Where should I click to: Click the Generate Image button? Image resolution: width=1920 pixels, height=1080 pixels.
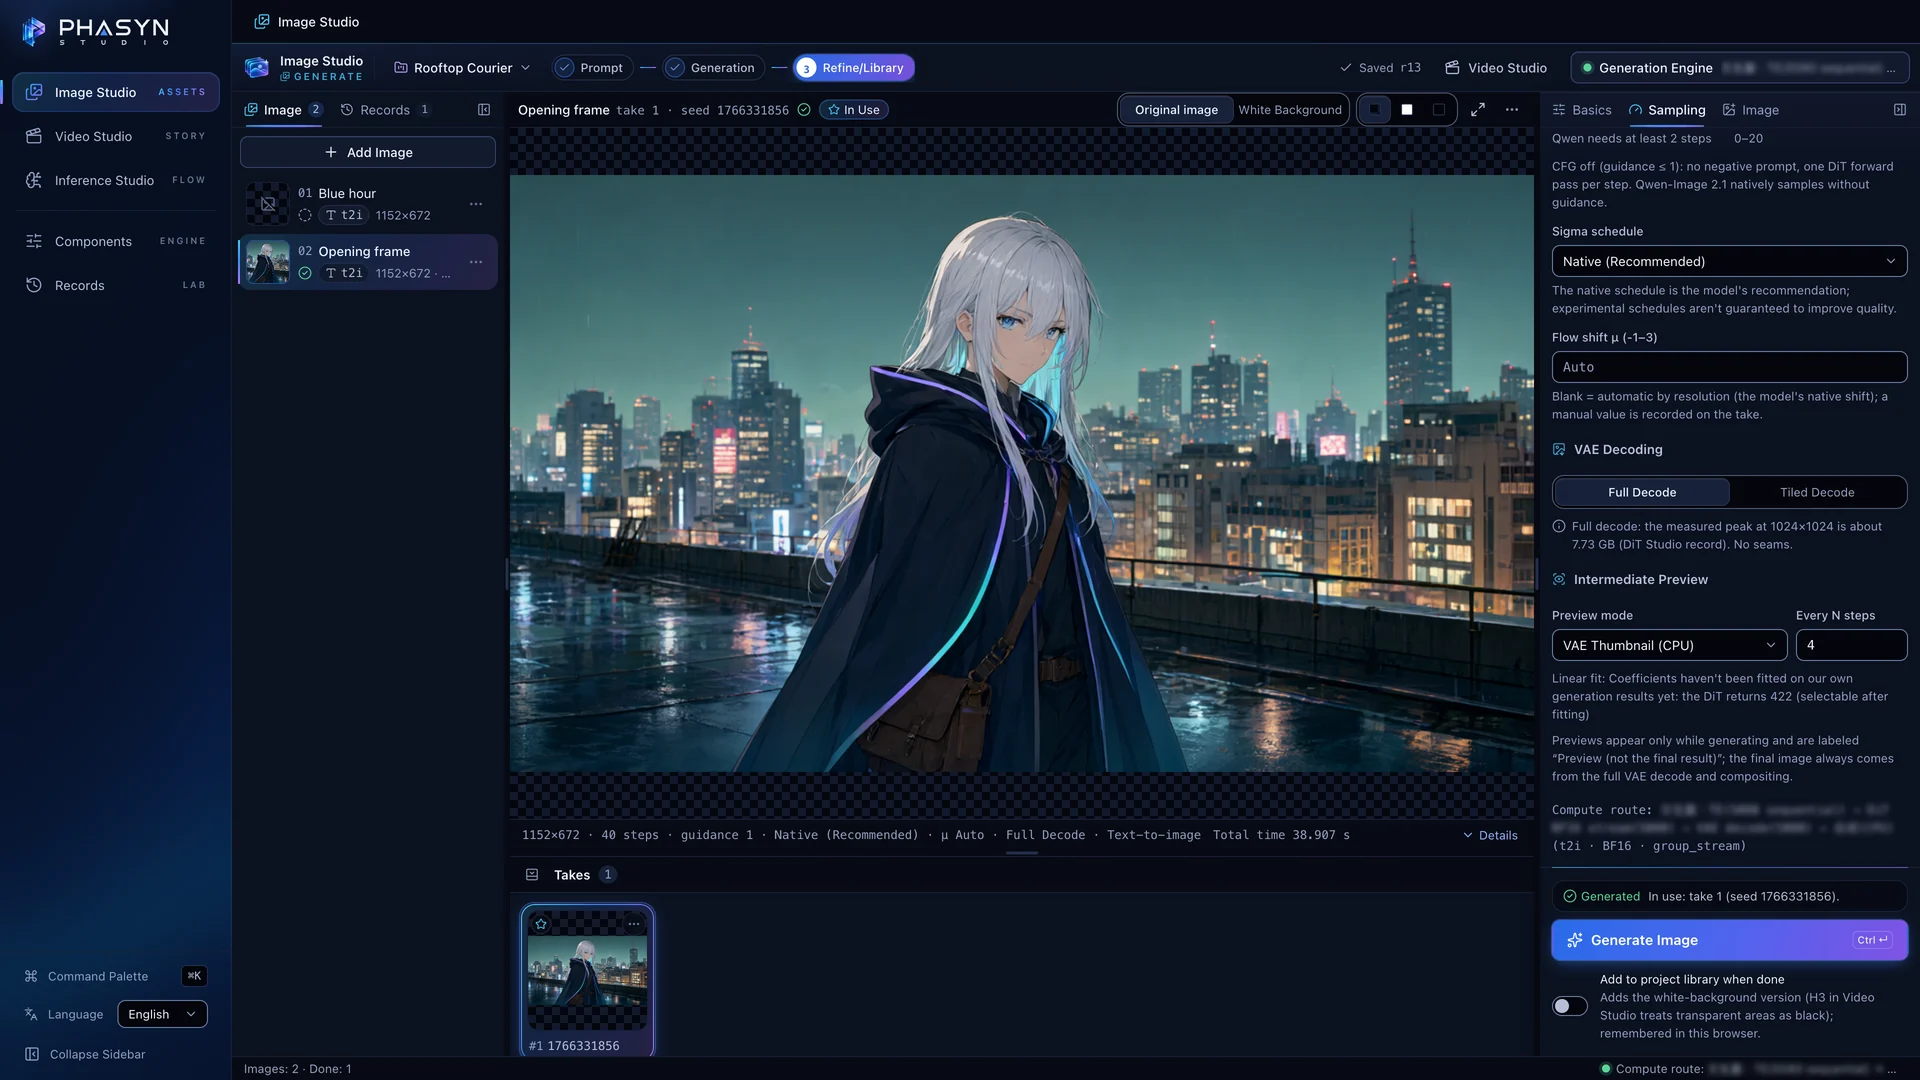point(1729,940)
